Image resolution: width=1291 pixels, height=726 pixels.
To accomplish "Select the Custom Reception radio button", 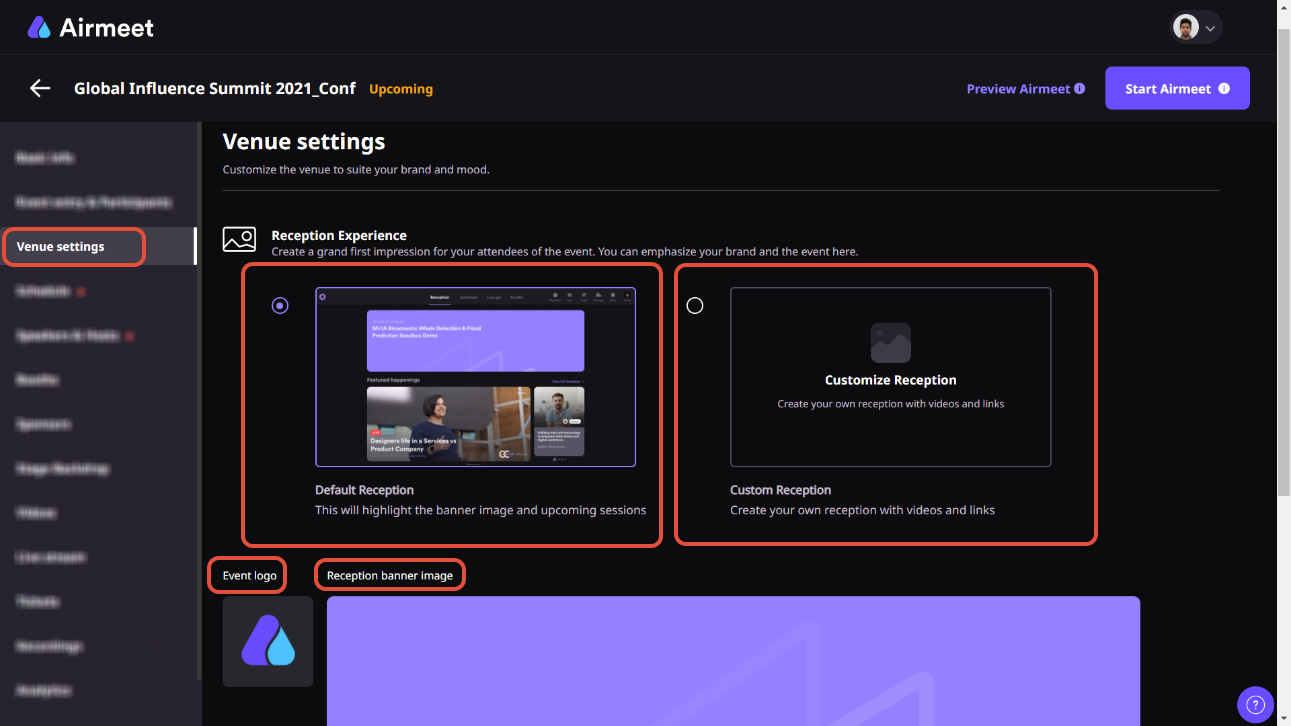I will [695, 305].
